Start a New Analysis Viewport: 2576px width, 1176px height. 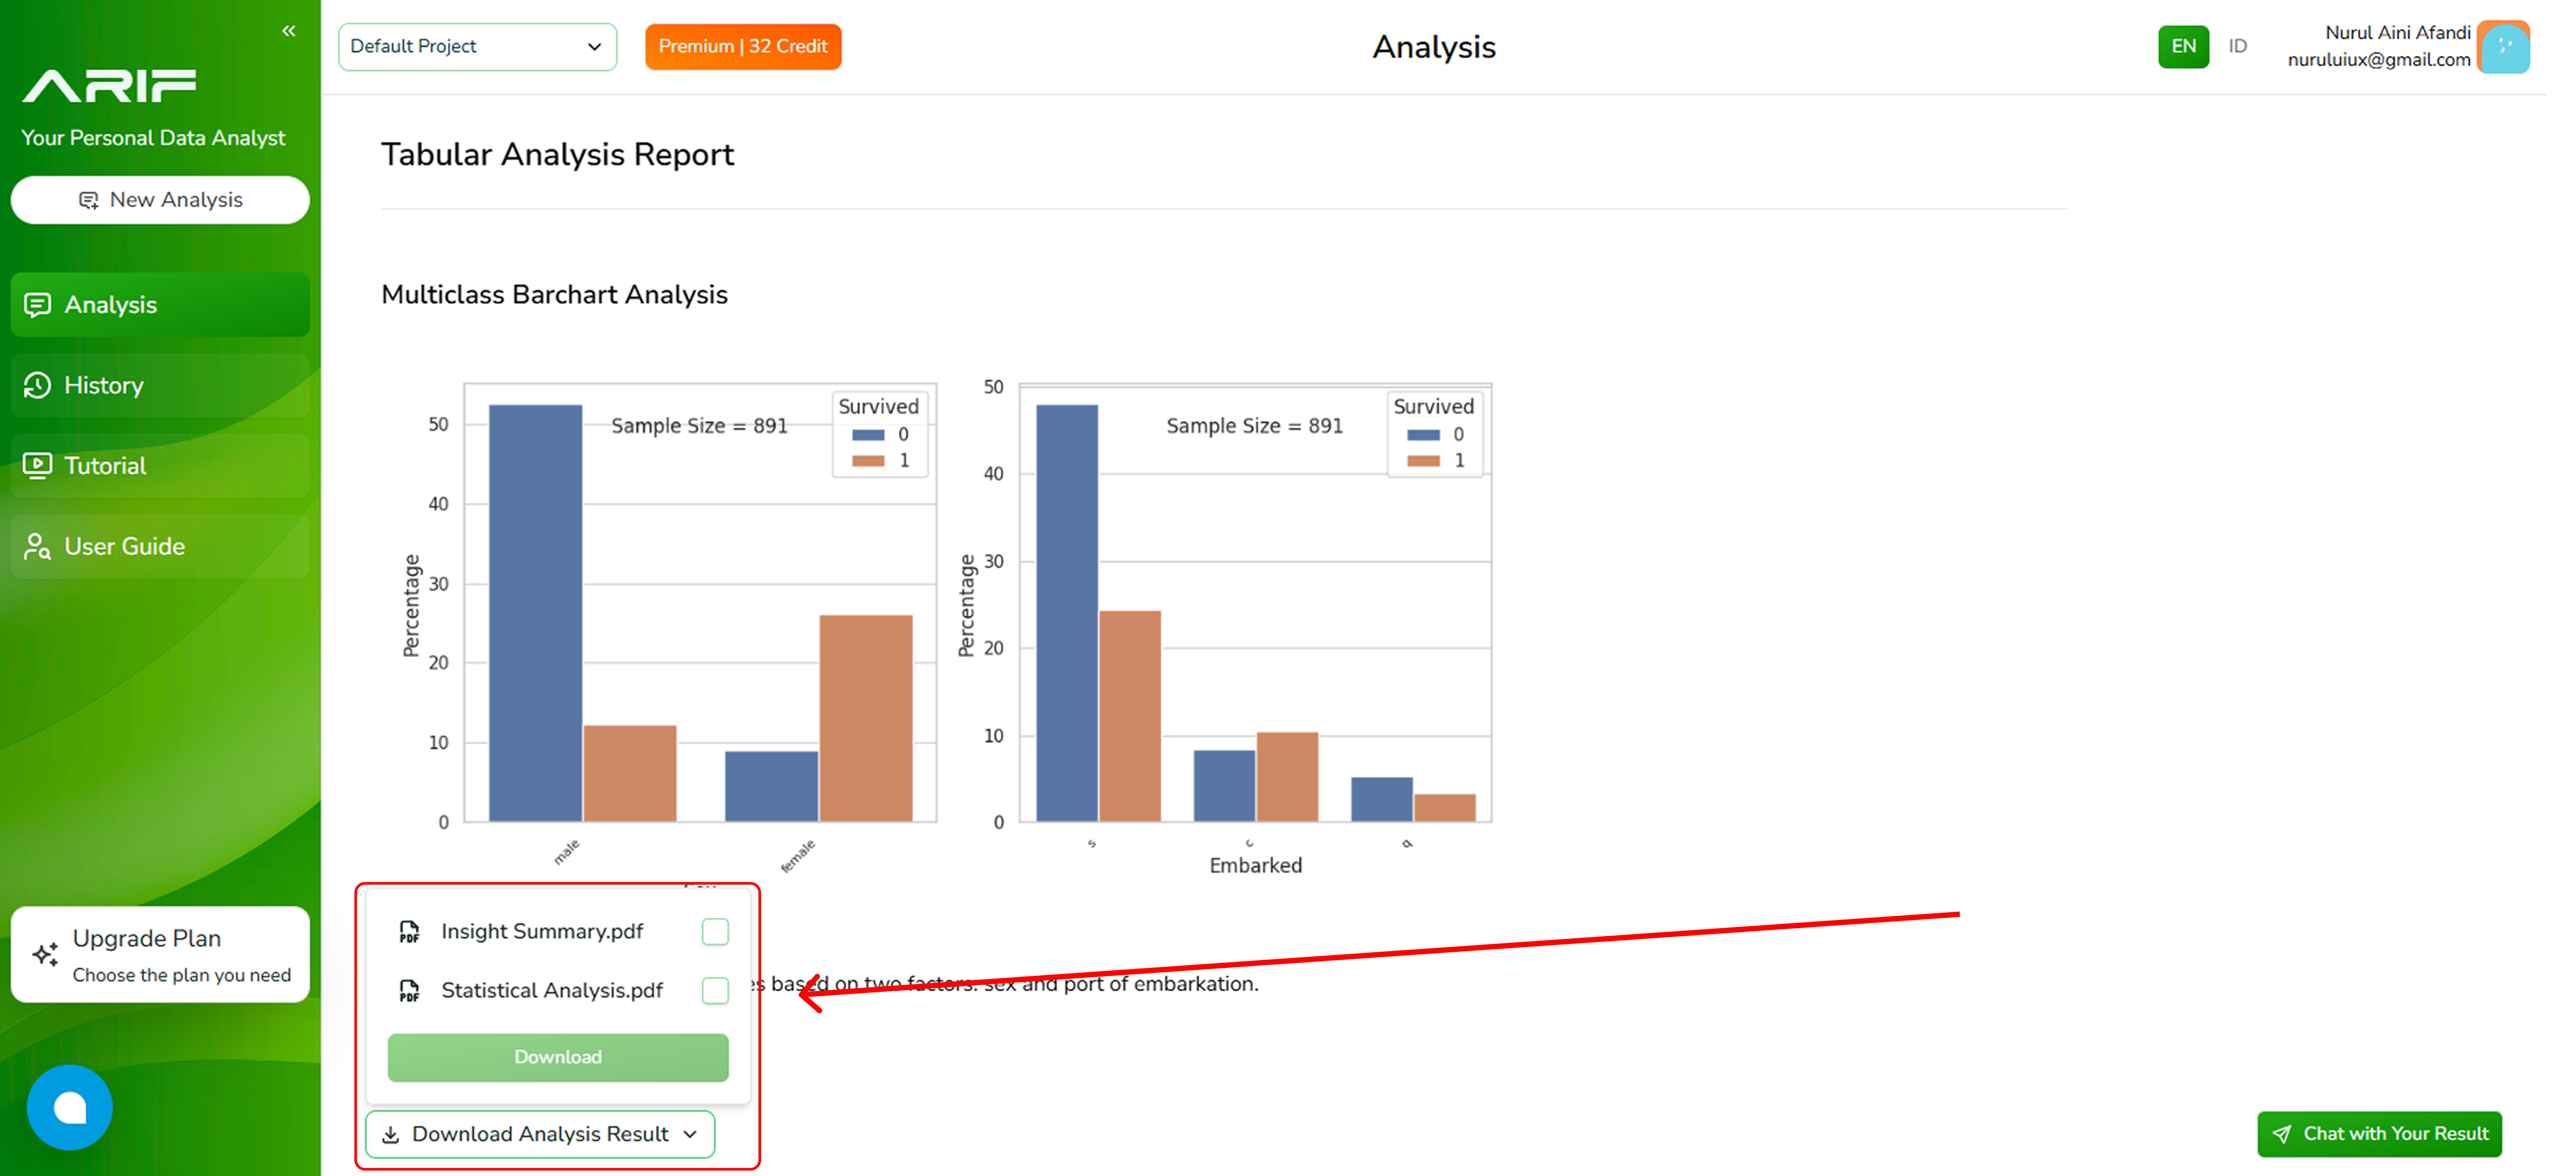tap(160, 200)
